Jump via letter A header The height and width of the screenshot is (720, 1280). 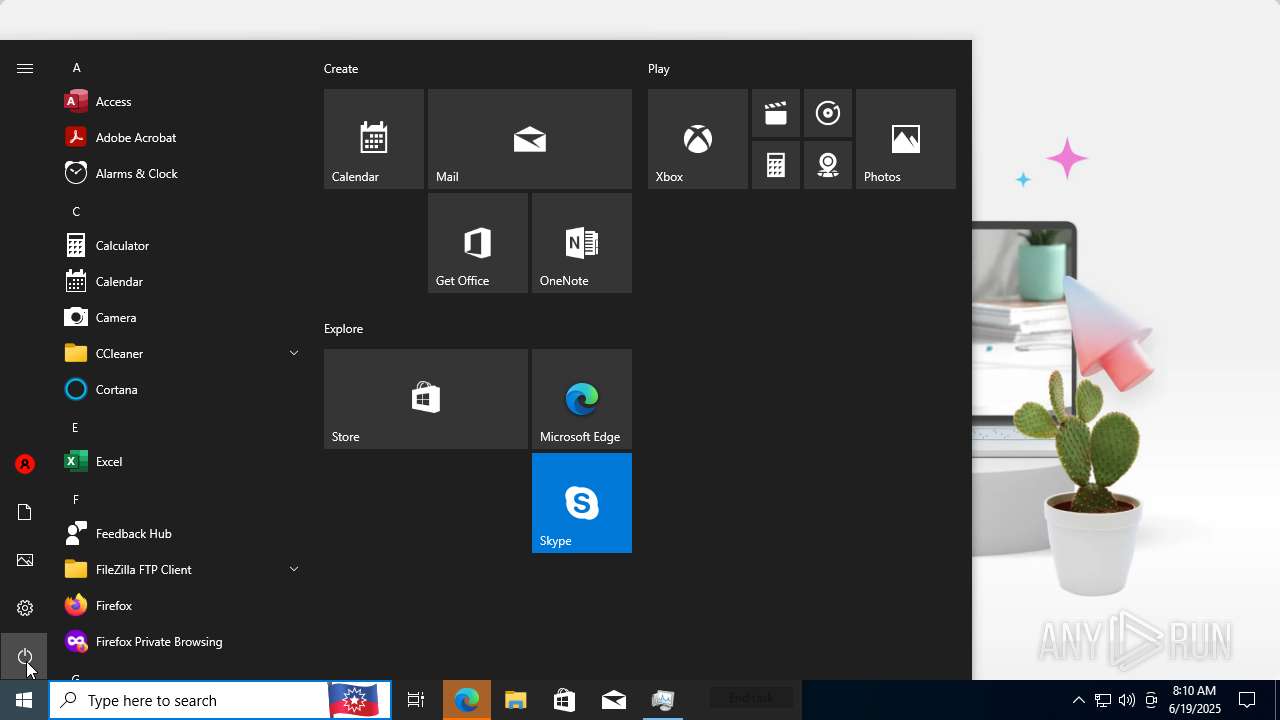click(x=76, y=68)
